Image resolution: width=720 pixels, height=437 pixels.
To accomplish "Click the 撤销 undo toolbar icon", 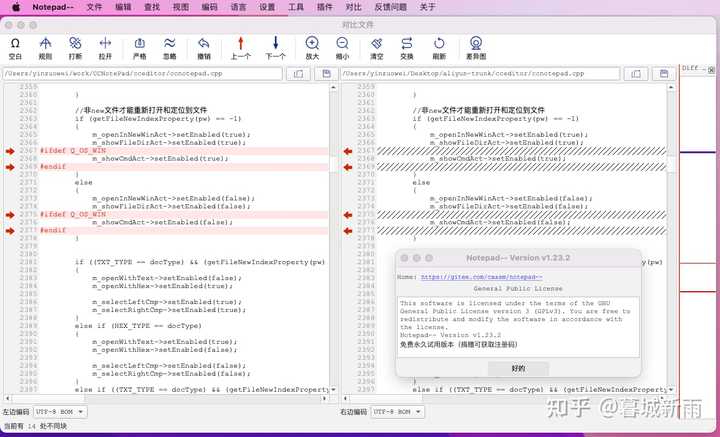I will click(x=204, y=48).
